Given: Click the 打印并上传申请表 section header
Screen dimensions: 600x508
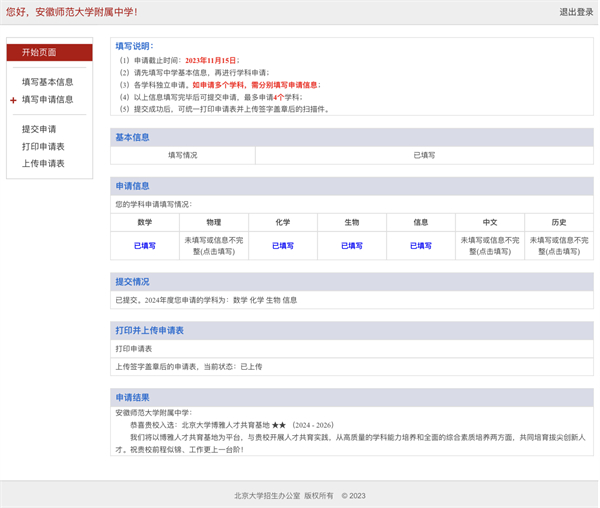Looking at the screenshot, I should click(x=352, y=331).
